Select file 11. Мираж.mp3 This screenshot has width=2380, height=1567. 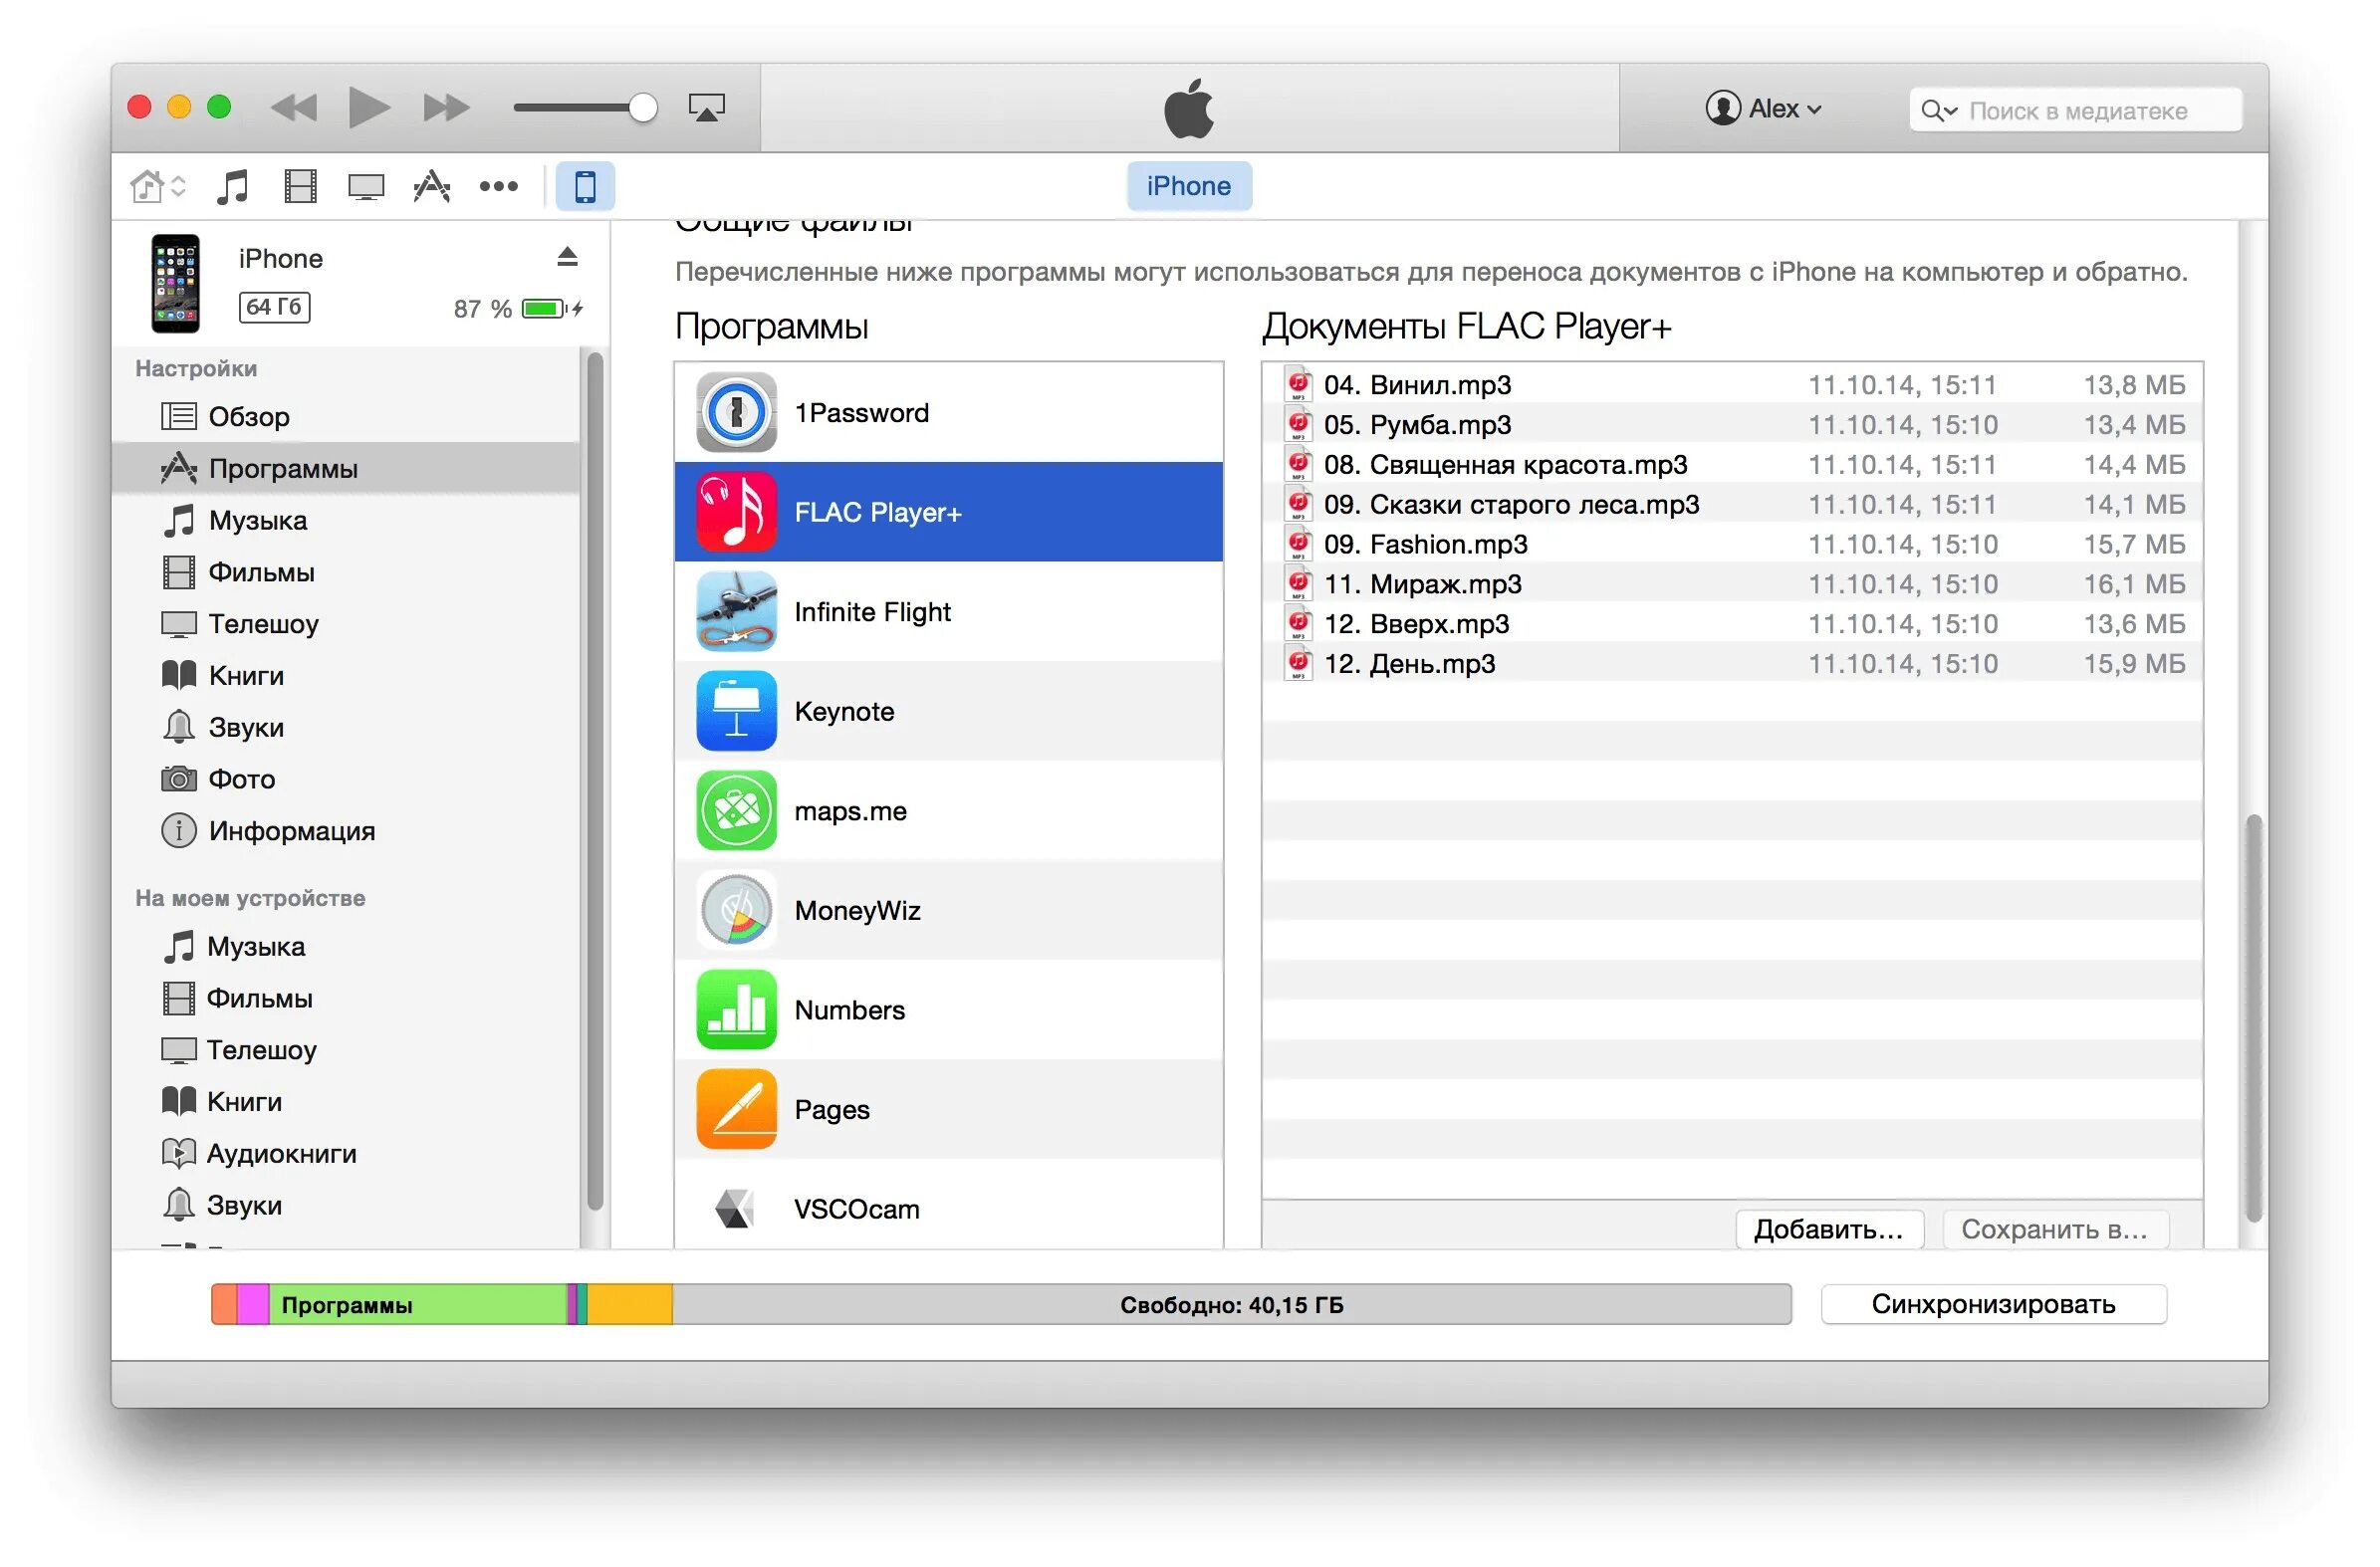(1733, 584)
